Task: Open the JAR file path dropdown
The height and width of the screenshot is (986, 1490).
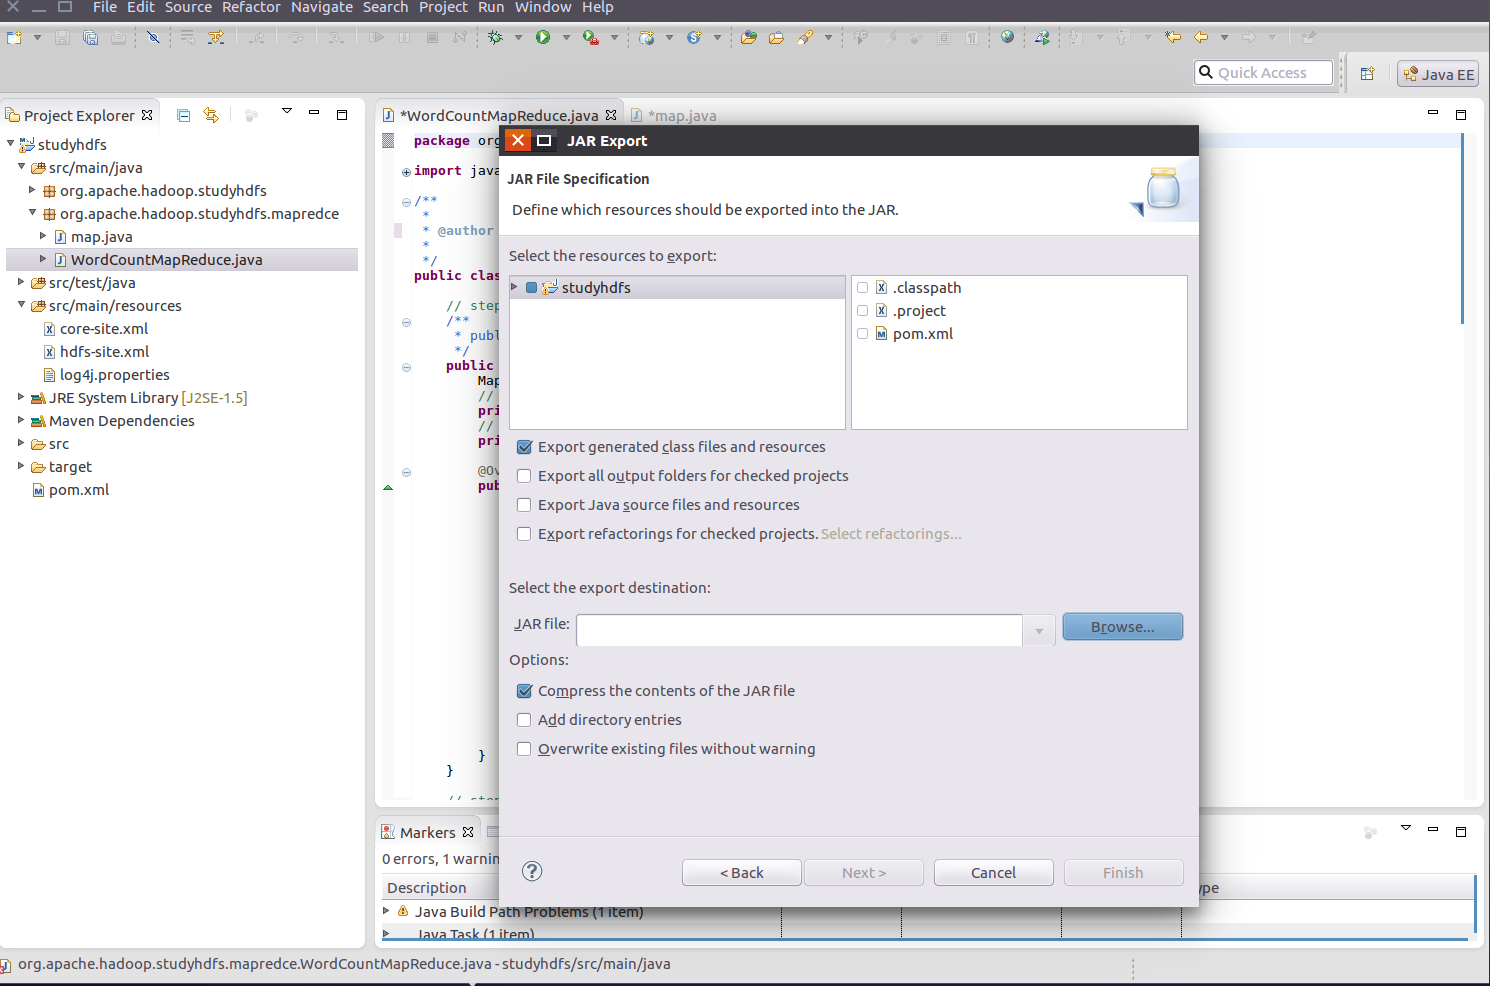Action: point(1039,631)
